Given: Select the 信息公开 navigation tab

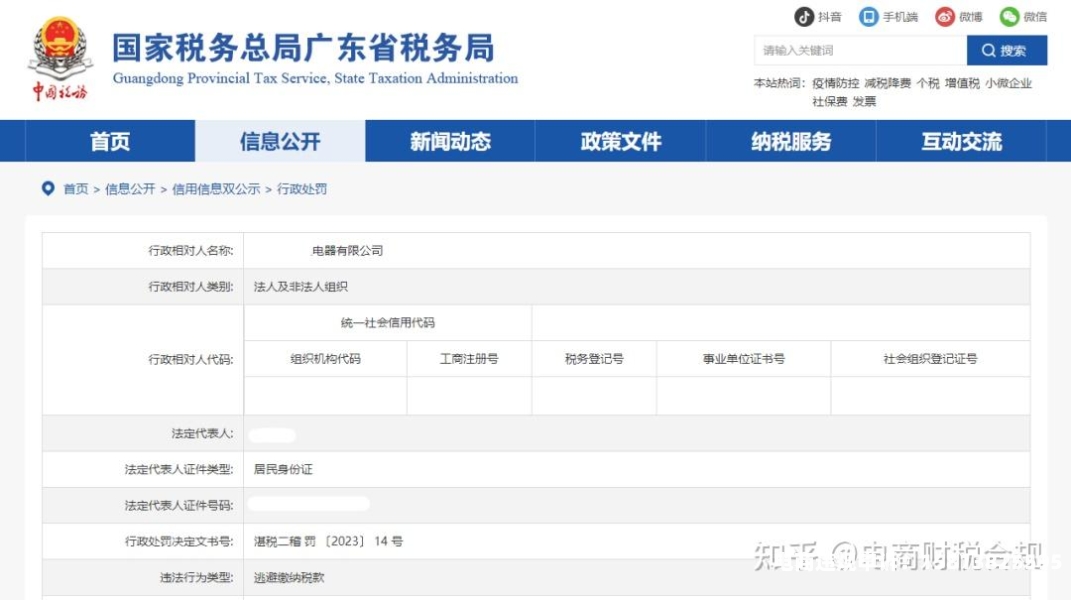Looking at the screenshot, I should tap(280, 142).
